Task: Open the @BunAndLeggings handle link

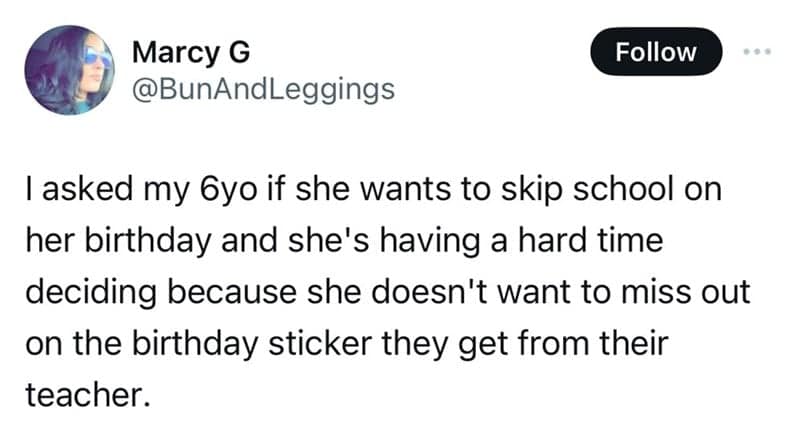Action: click(263, 90)
